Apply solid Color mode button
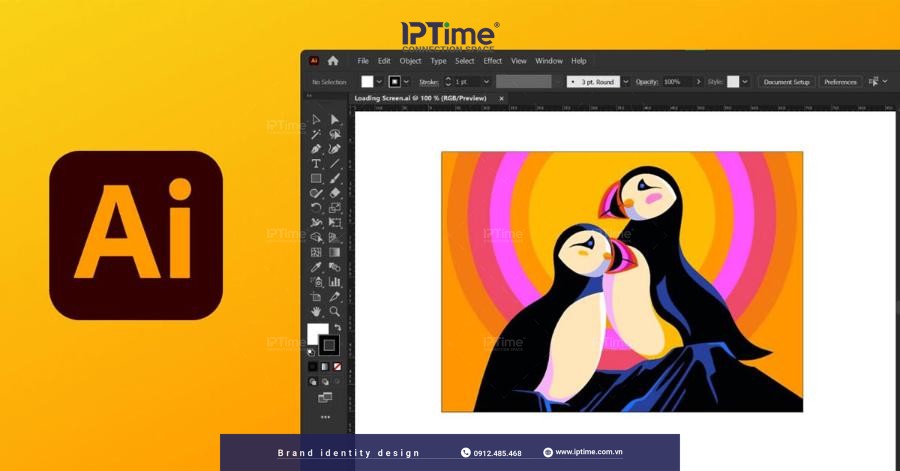The width and height of the screenshot is (900, 471). 313,367
